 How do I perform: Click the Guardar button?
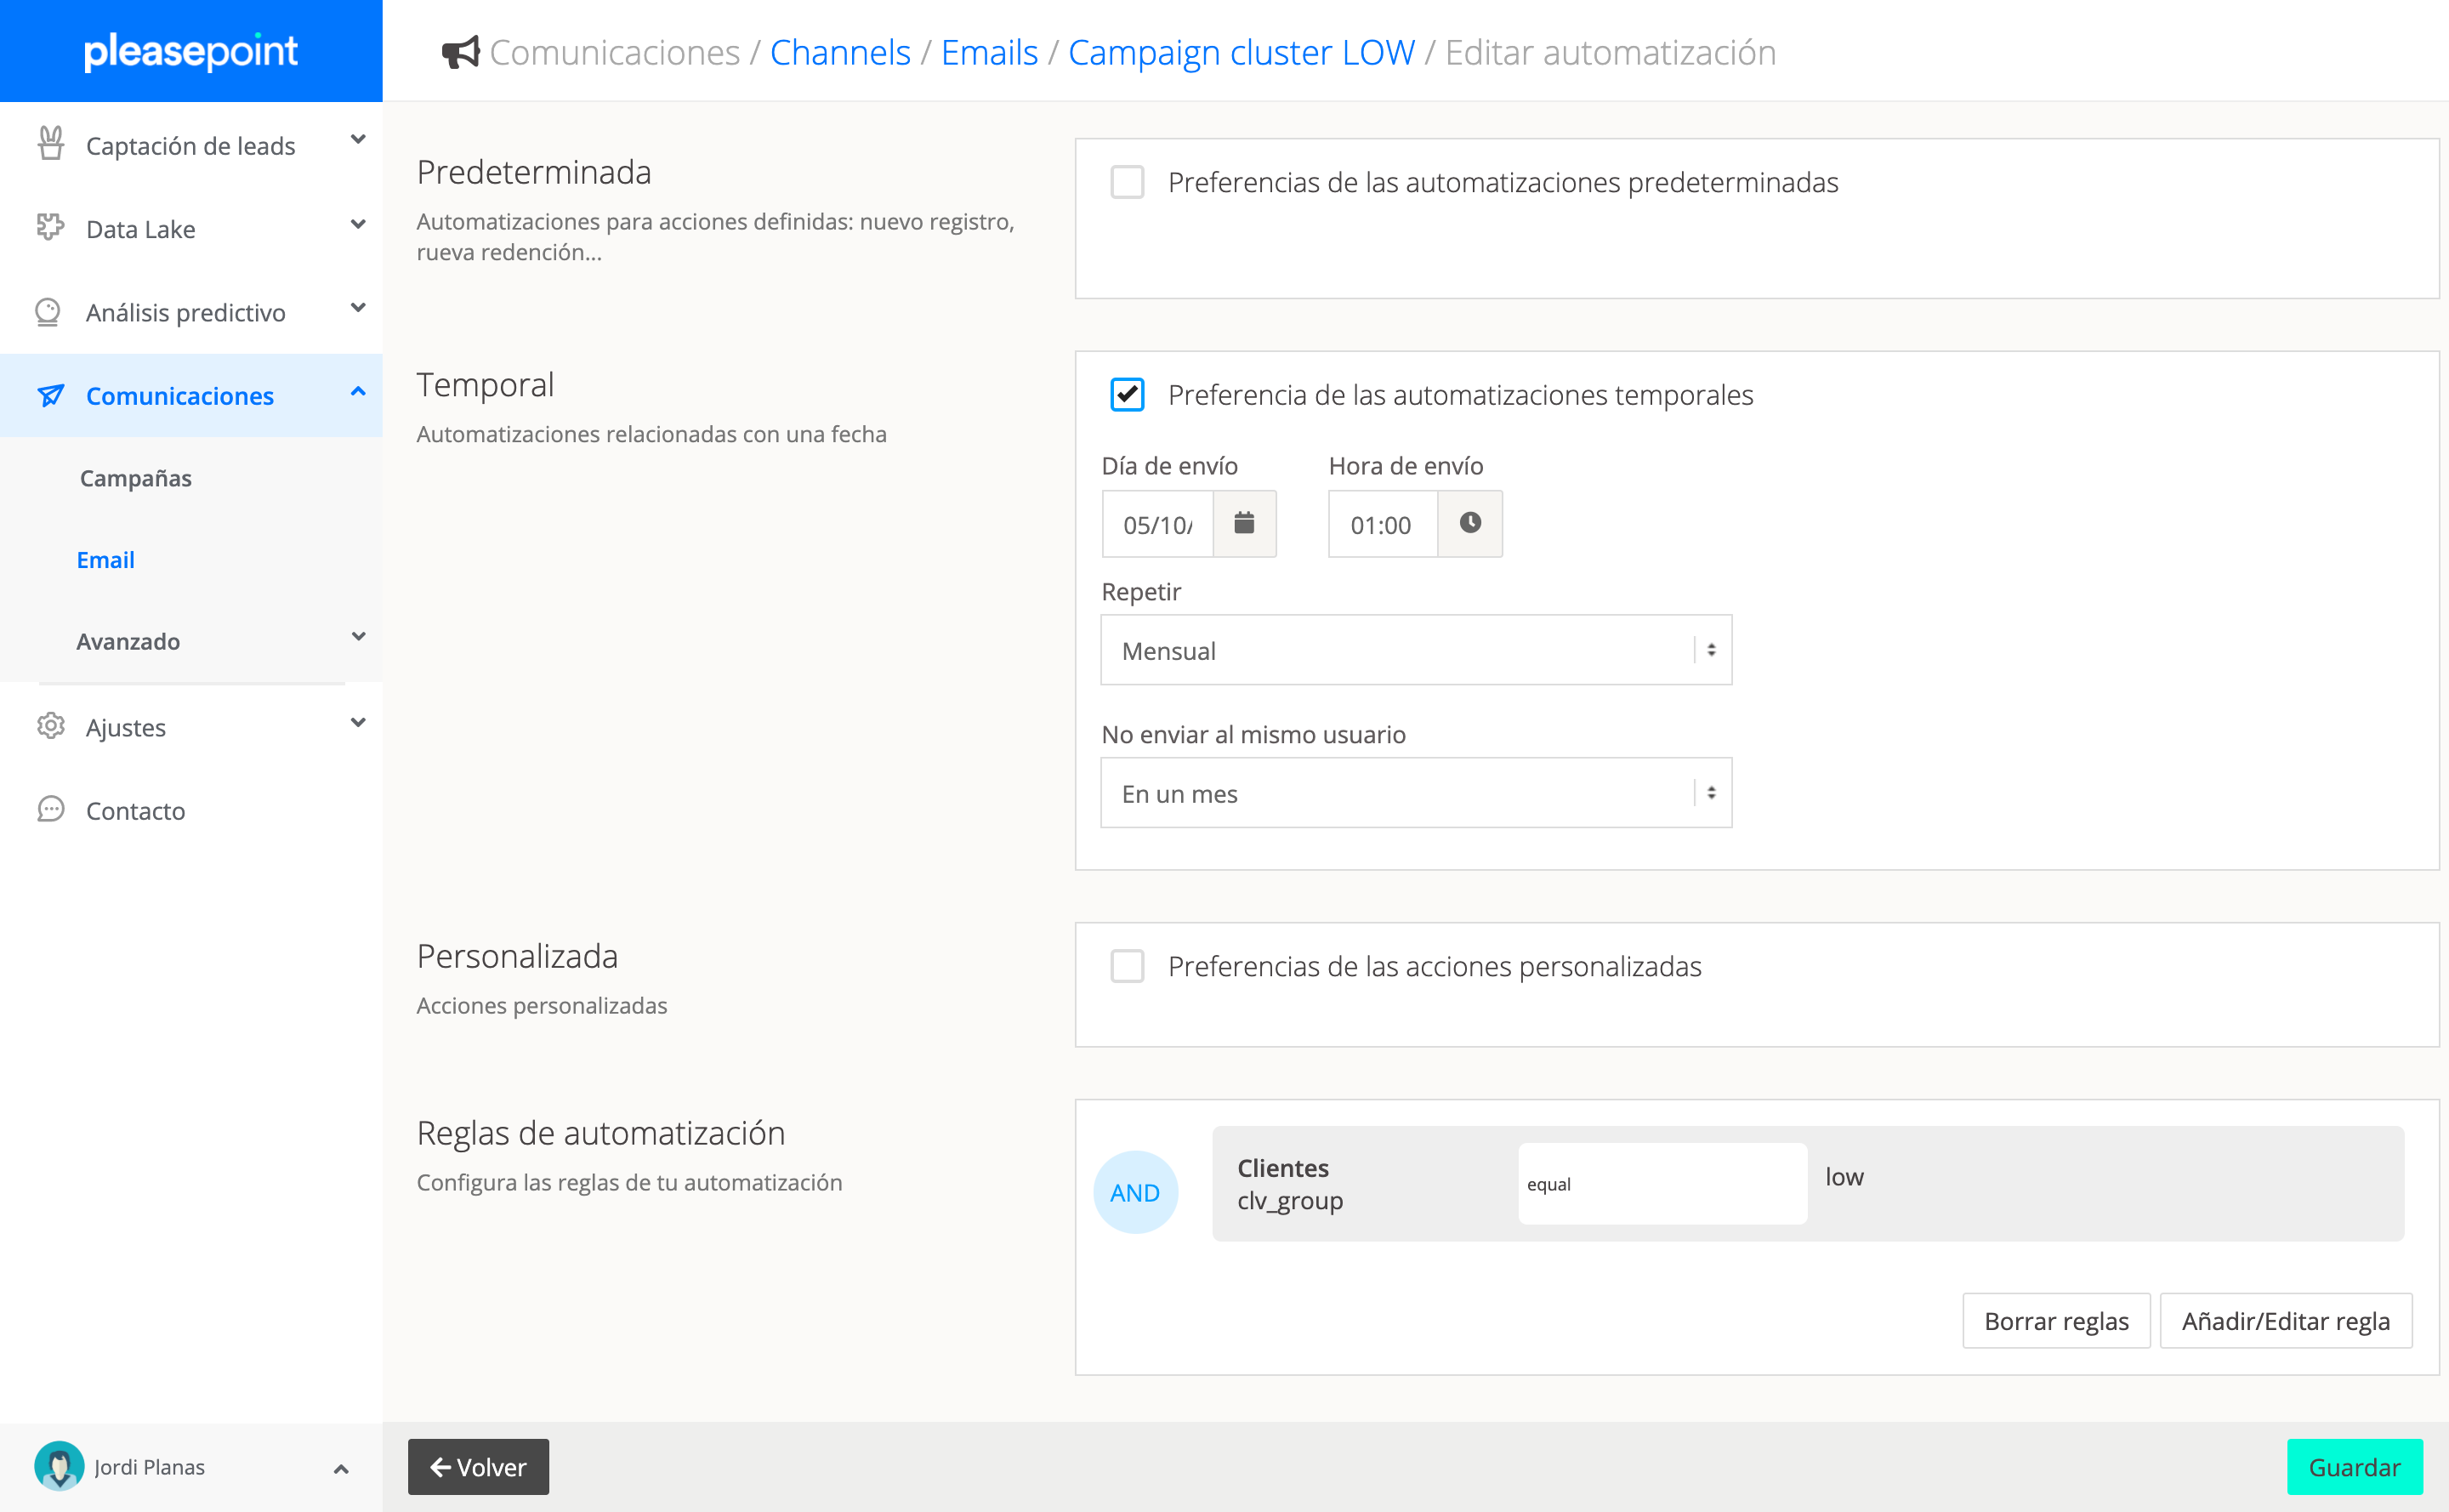pos(2353,1466)
